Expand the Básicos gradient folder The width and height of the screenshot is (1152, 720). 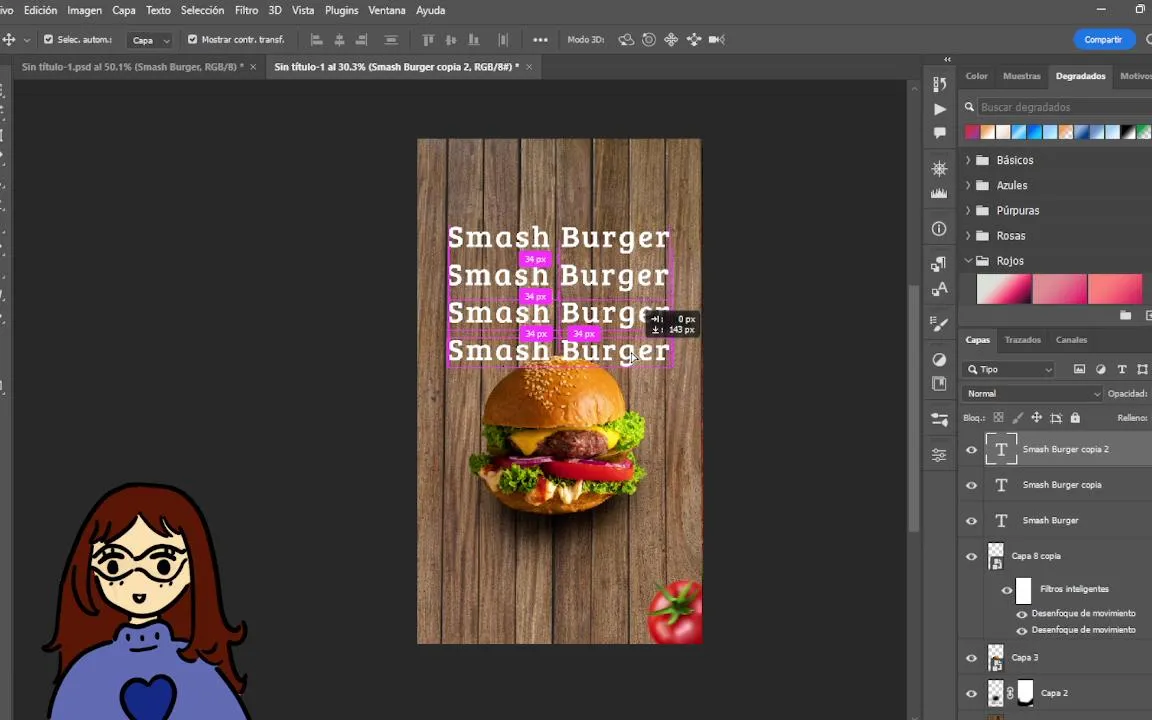point(968,160)
